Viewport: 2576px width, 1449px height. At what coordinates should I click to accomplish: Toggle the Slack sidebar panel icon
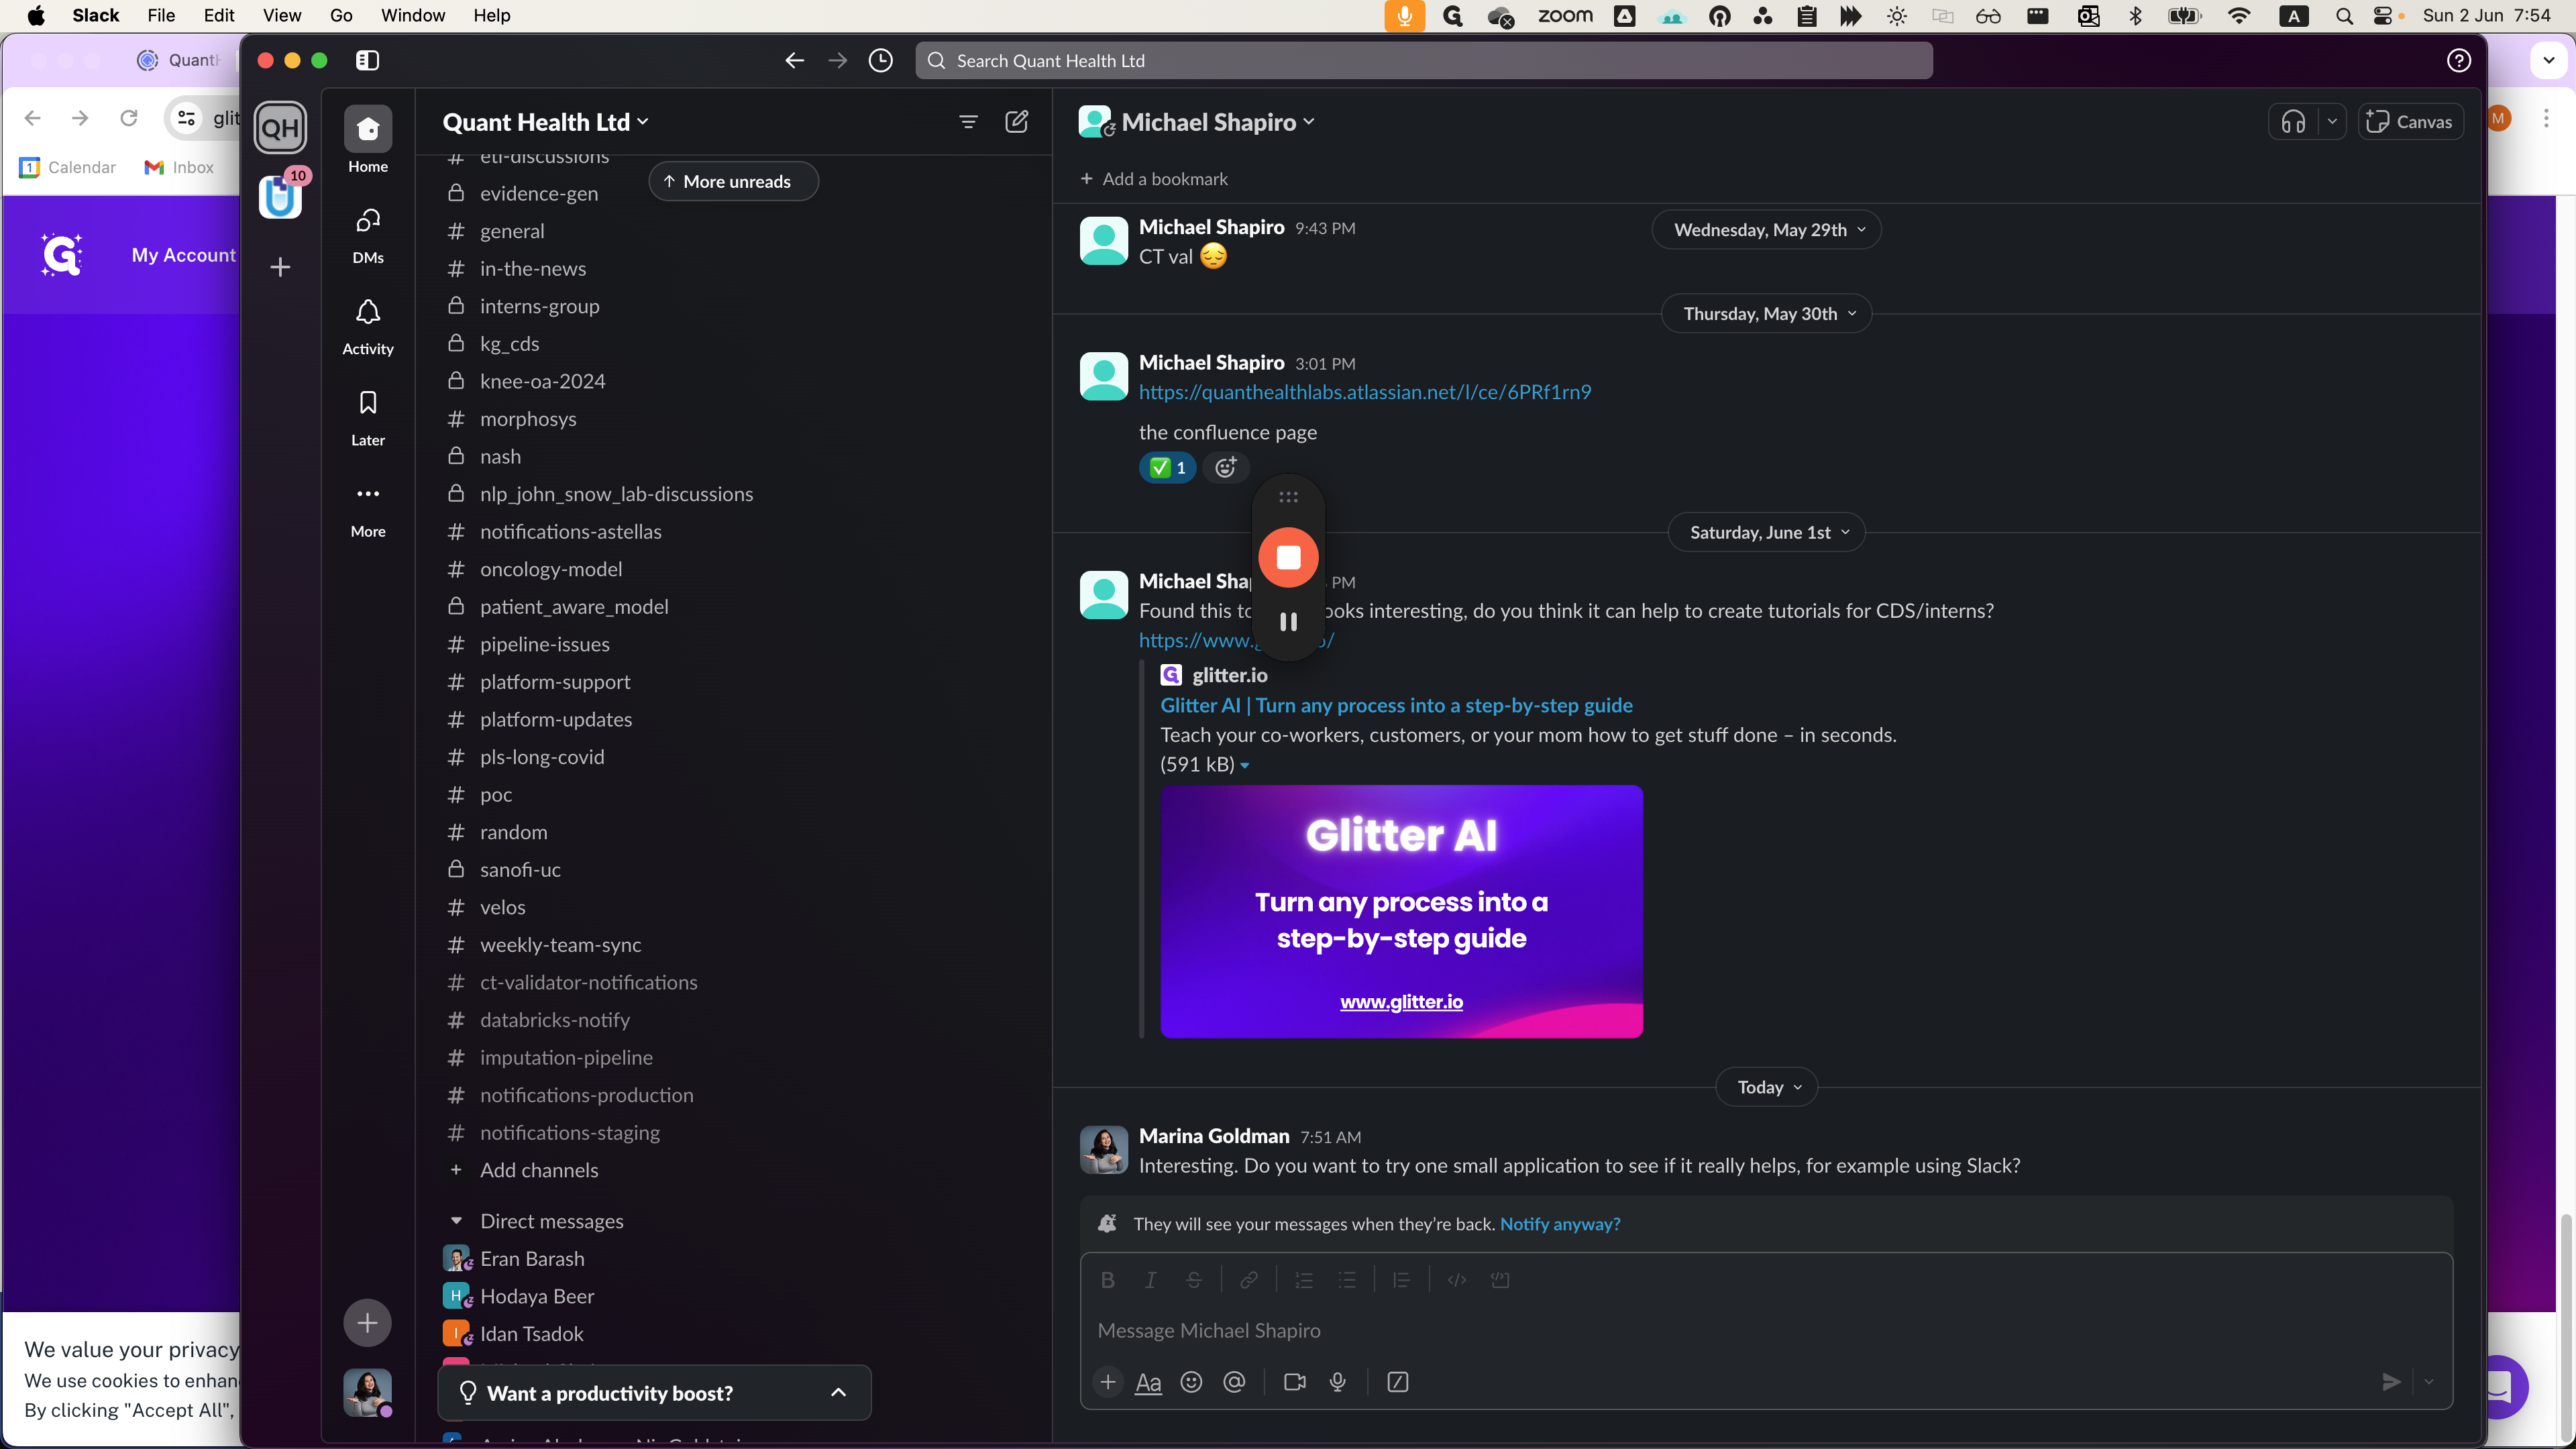pos(367,60)
